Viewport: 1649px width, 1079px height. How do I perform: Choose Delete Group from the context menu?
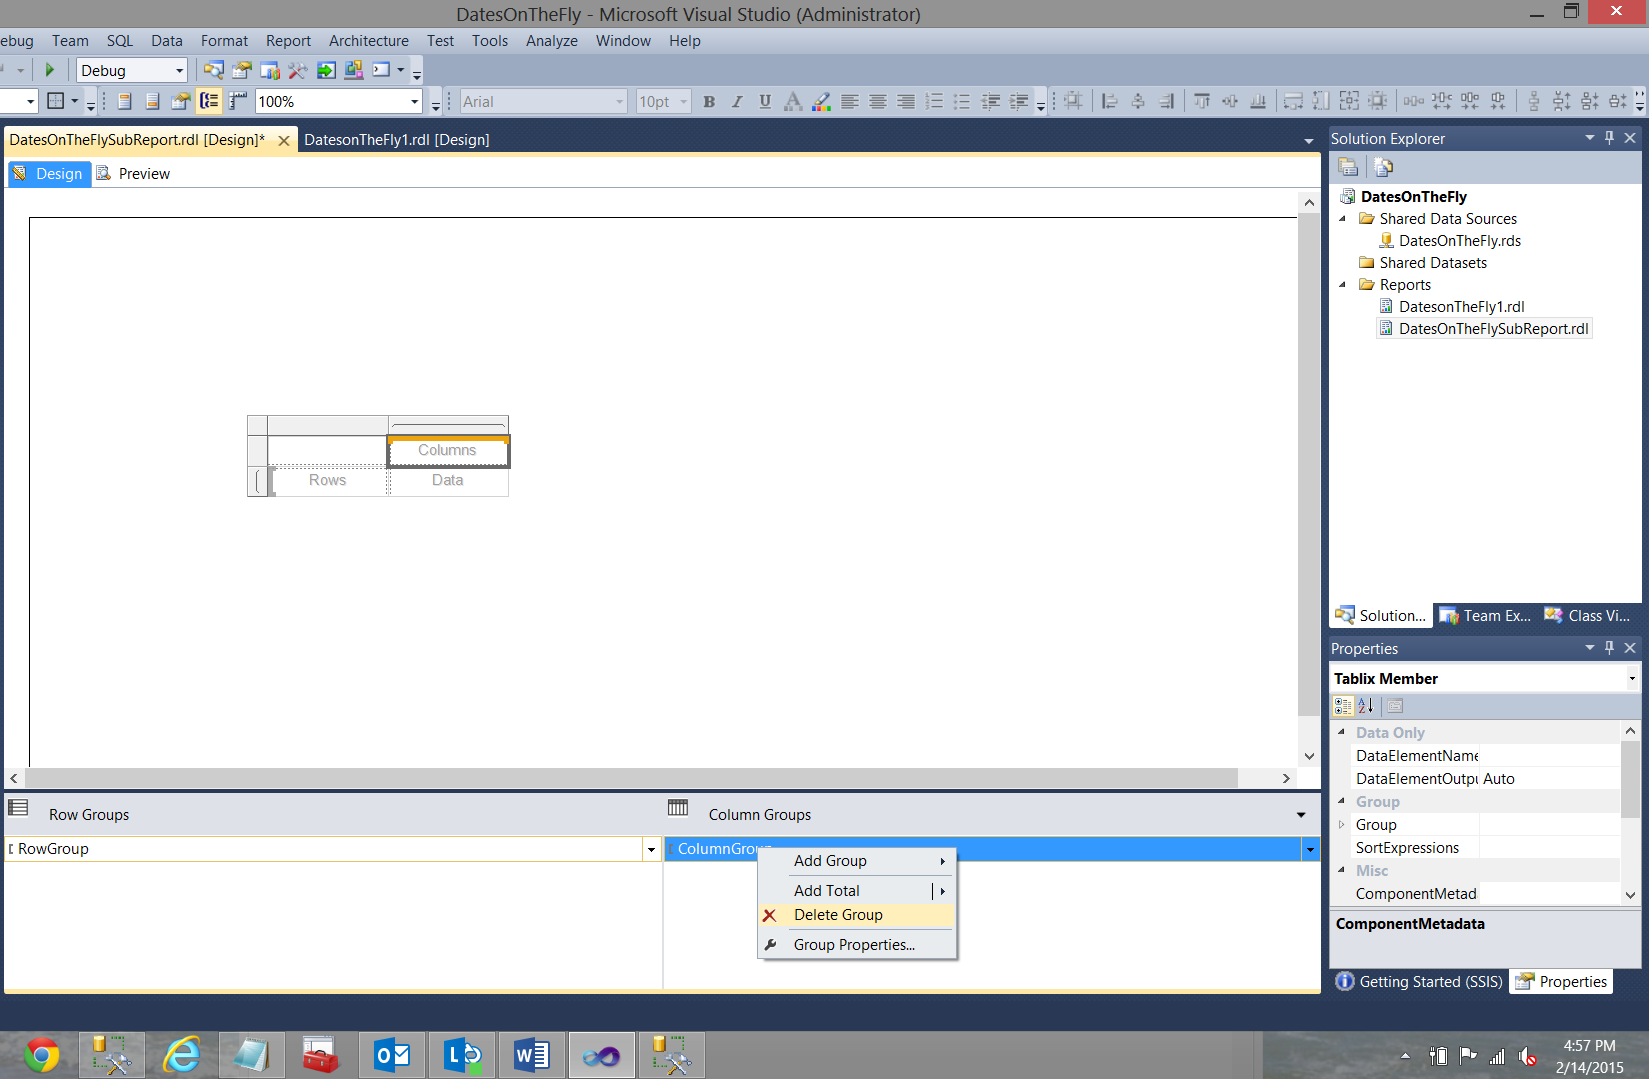coord(856,915)
